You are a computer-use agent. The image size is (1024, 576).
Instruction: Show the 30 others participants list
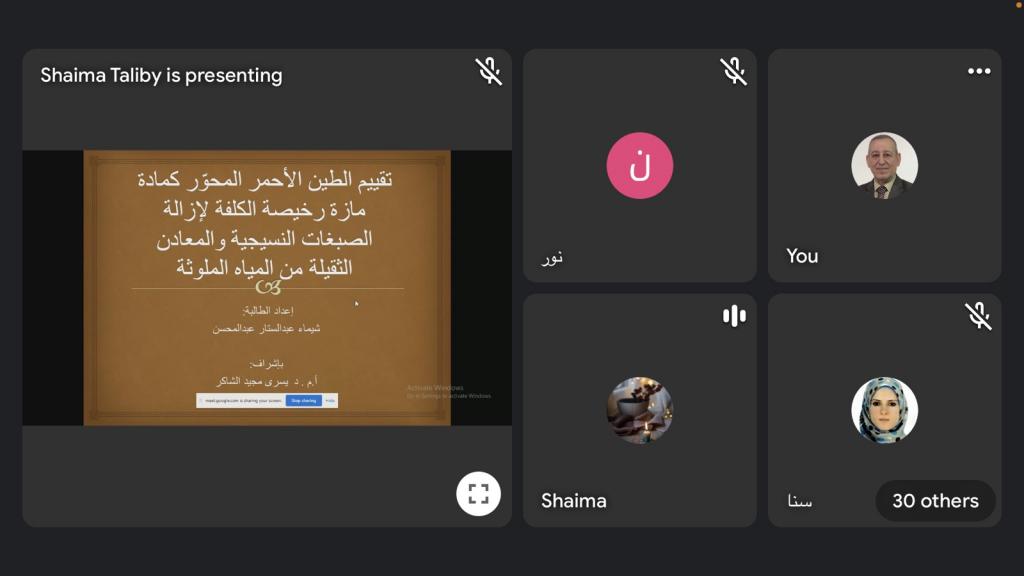coord(935,501)
